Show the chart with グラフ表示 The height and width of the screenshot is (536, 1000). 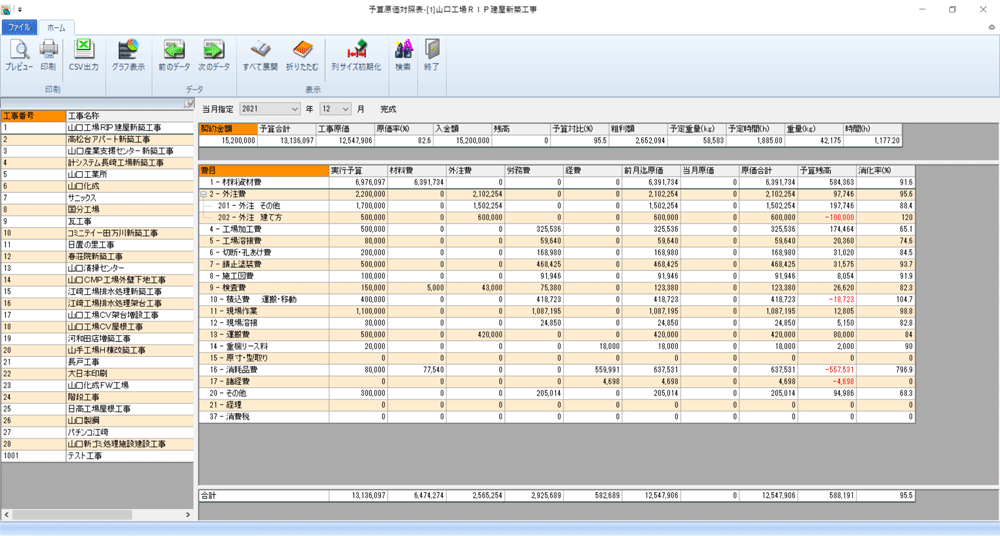(128, 54)
